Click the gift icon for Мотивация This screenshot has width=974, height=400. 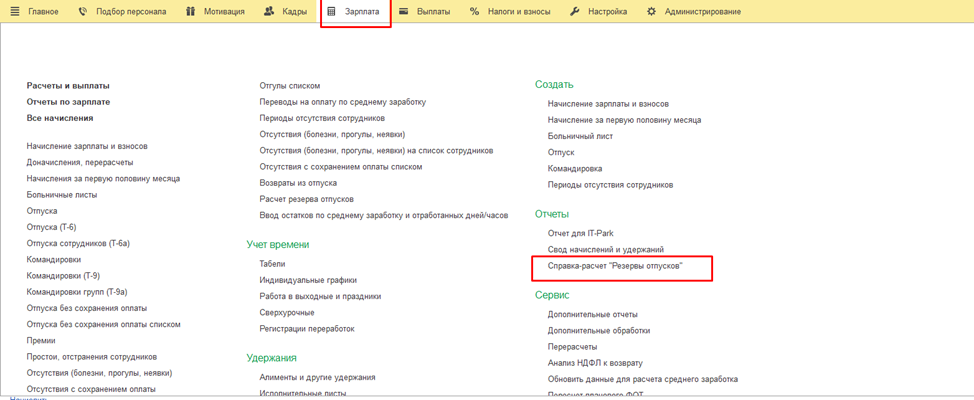[191, 12]
